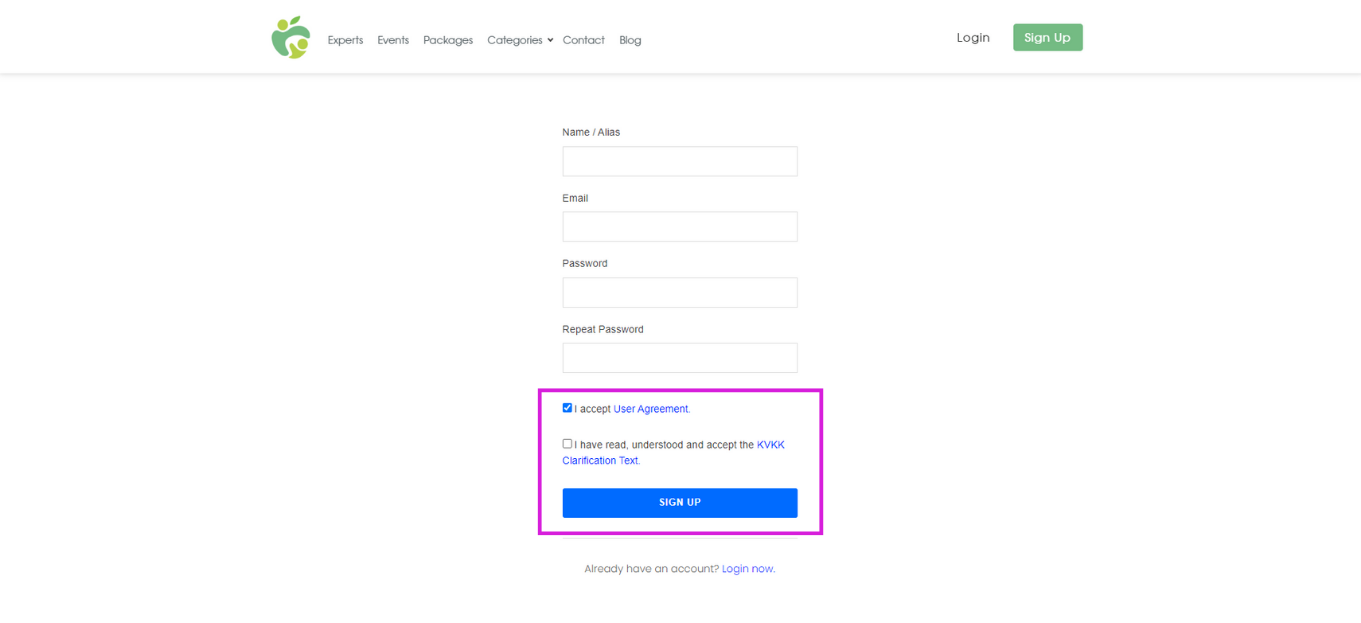Click the Login now link
The width and height of the screenshot is (1361, 623).
(748, 569)
